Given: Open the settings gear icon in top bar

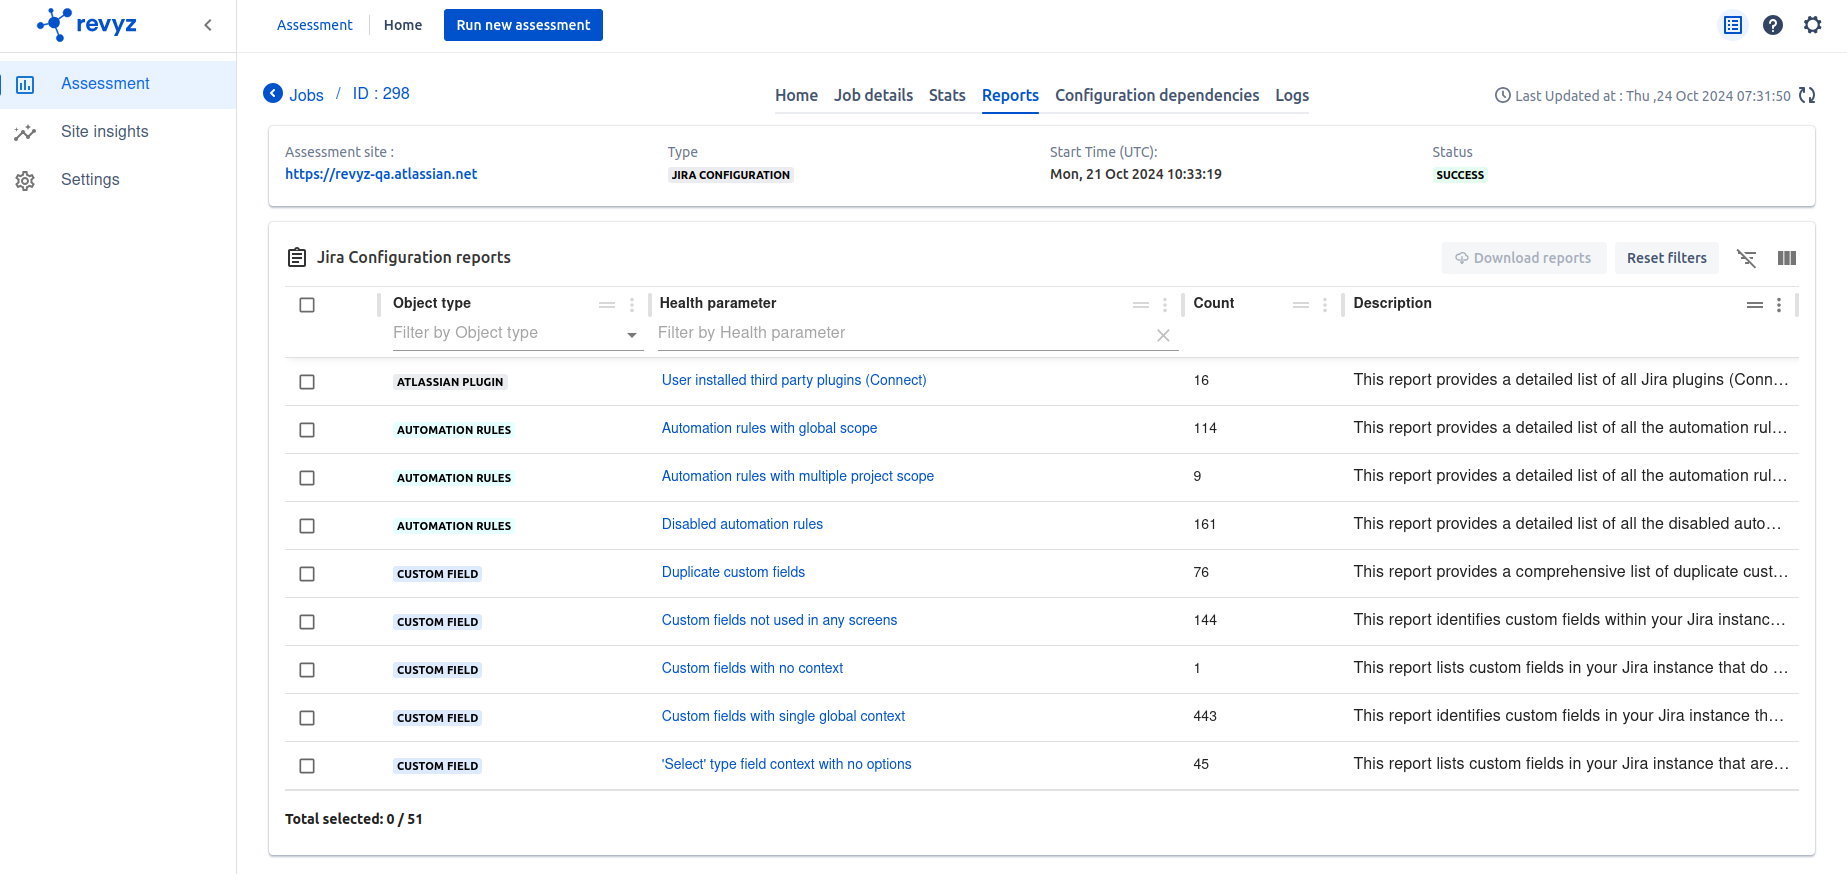Looking at the screenshot, I should point(1813,25).
